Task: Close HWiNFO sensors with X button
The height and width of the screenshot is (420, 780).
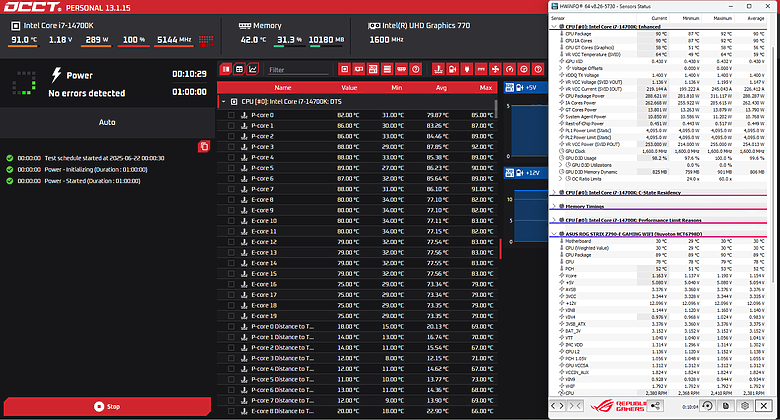Action: coord(764,406)
